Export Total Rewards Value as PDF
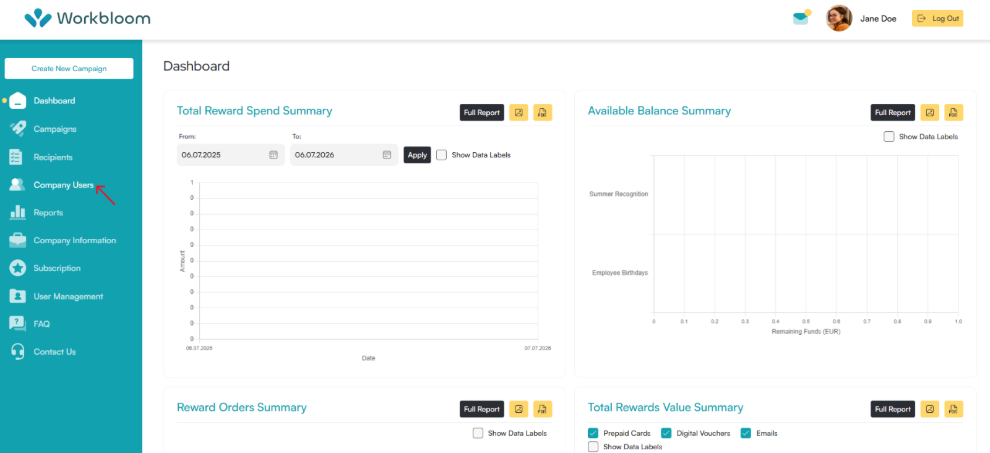The height and width of the screenshot is (453, 990). (954, 409)
